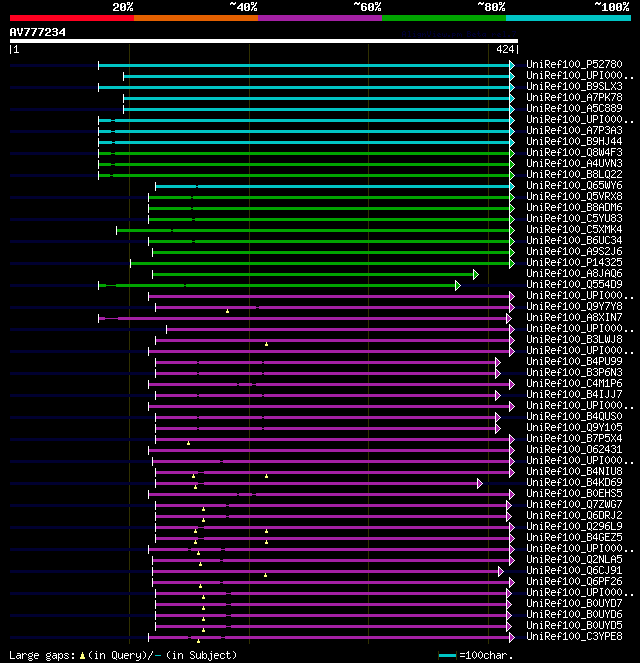This screenshot has height=663, width=640.
Task: Click the cyan ~100% identity legend segment
Action: (x=568, y=18)
